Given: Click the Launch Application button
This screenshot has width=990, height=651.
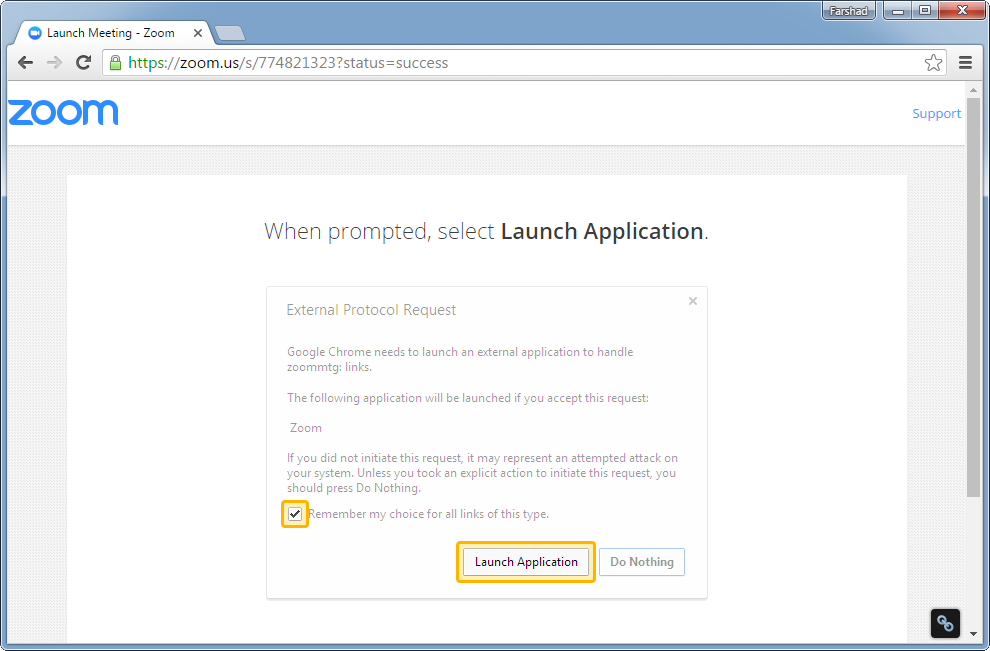Looking at the screenshot, I should pos(526,562).
